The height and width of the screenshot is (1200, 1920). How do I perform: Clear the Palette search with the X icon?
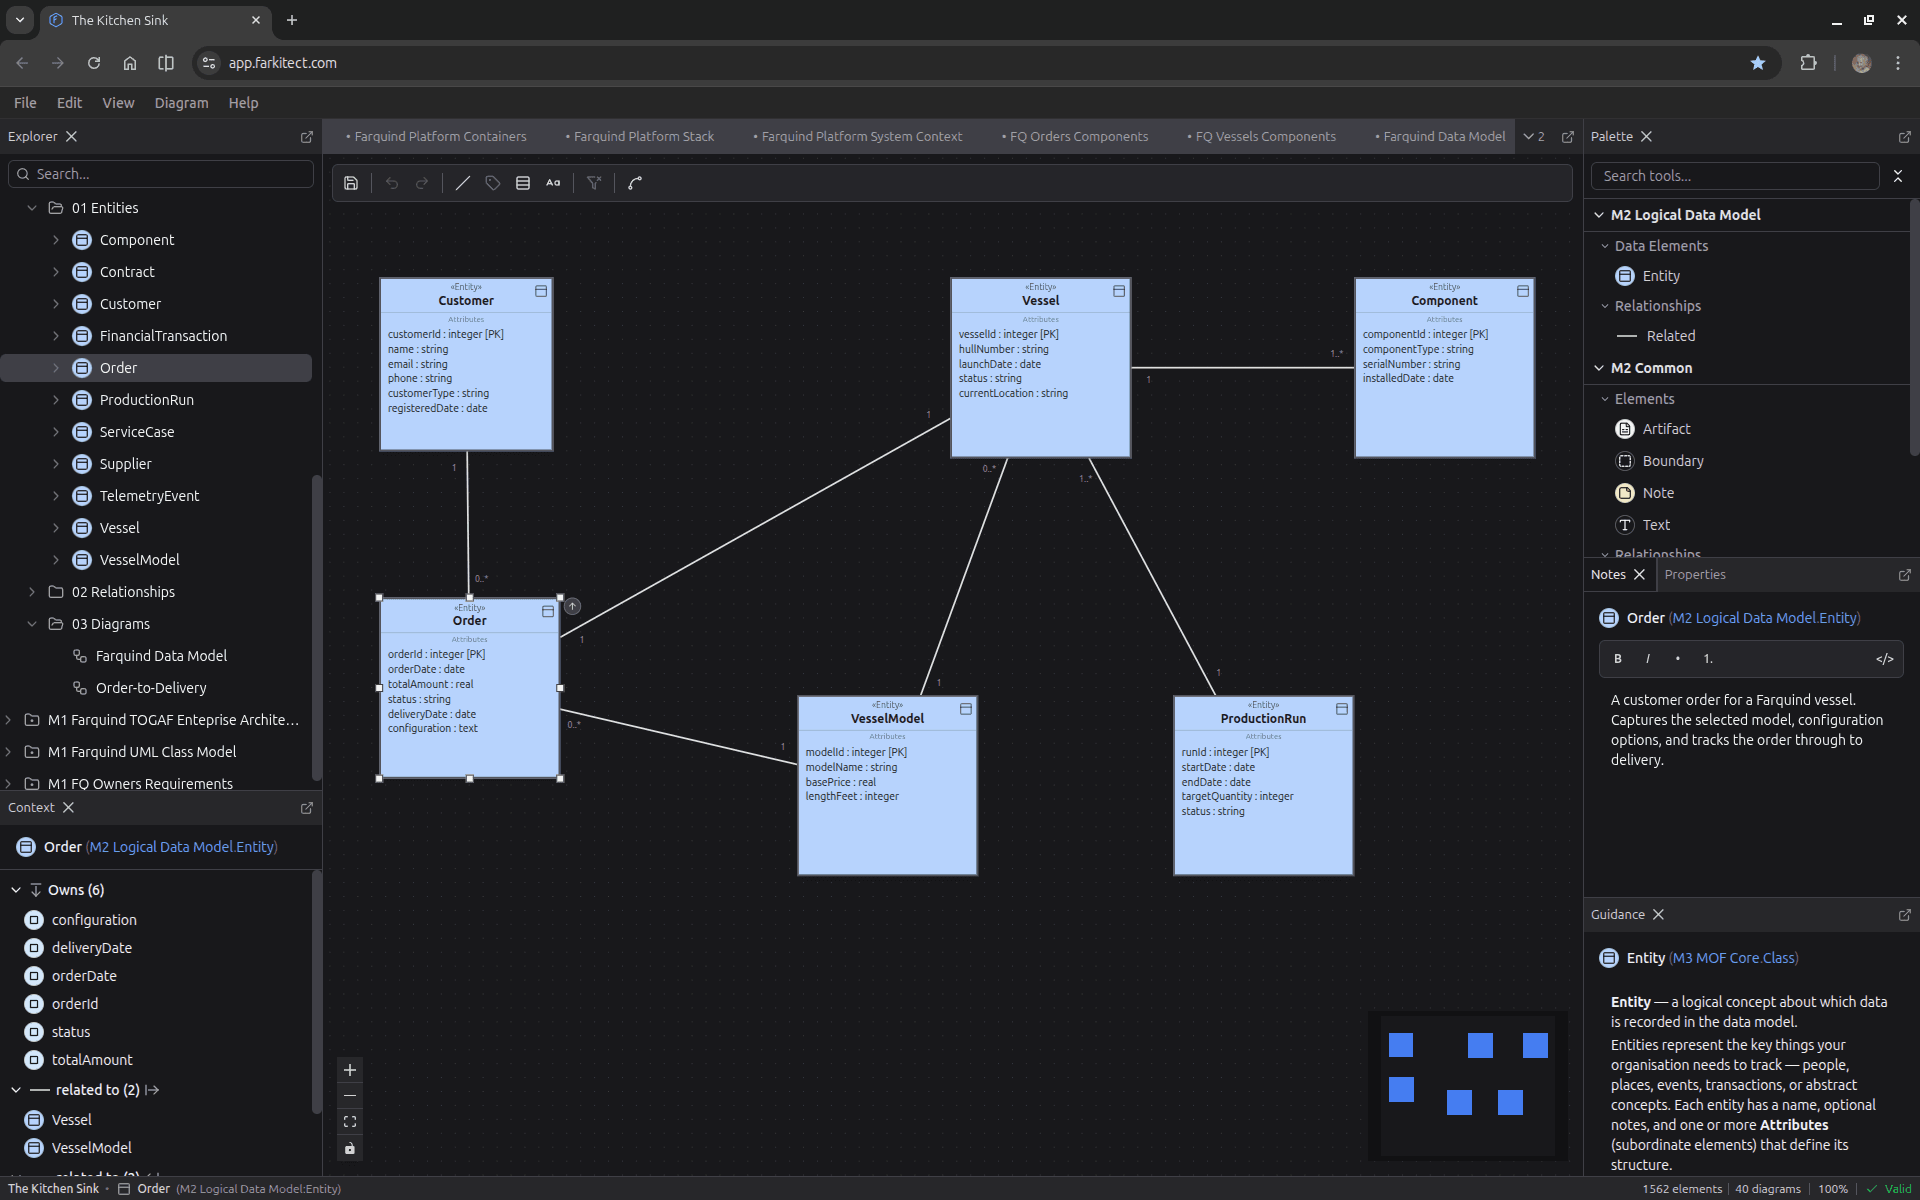click(1898, 176)
